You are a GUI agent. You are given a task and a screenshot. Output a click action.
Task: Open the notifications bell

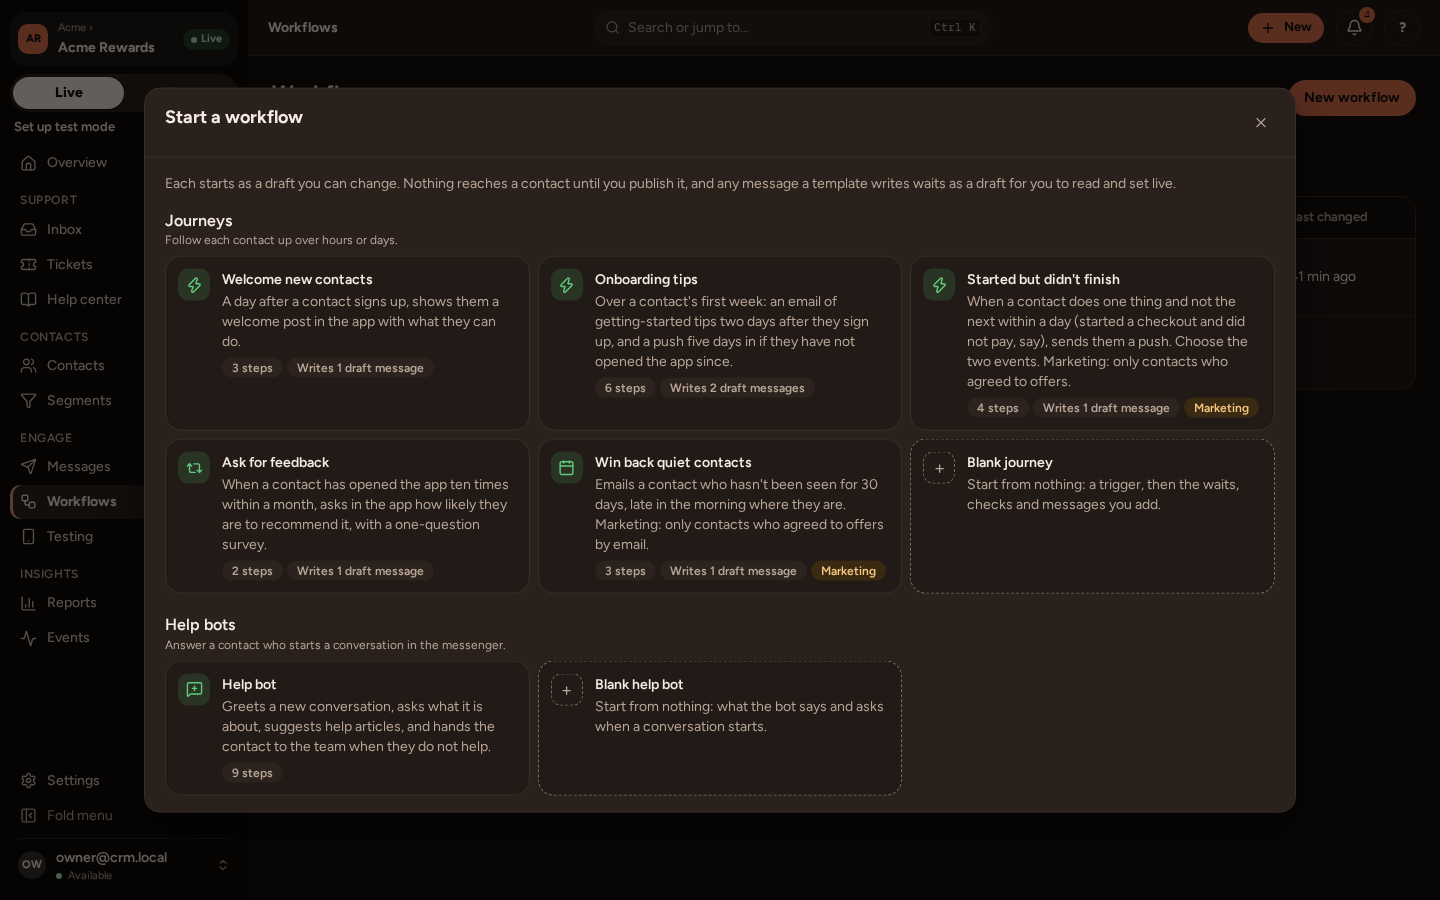coord(1355,28)
